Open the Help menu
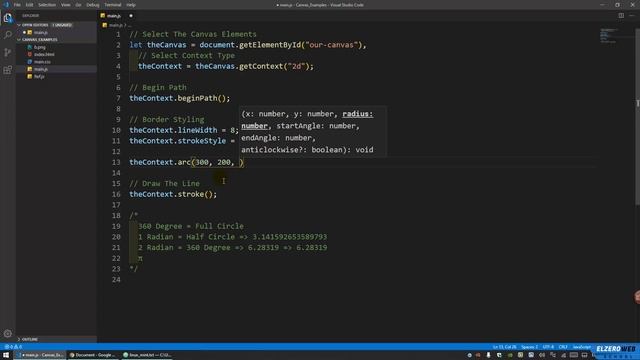 131,5
